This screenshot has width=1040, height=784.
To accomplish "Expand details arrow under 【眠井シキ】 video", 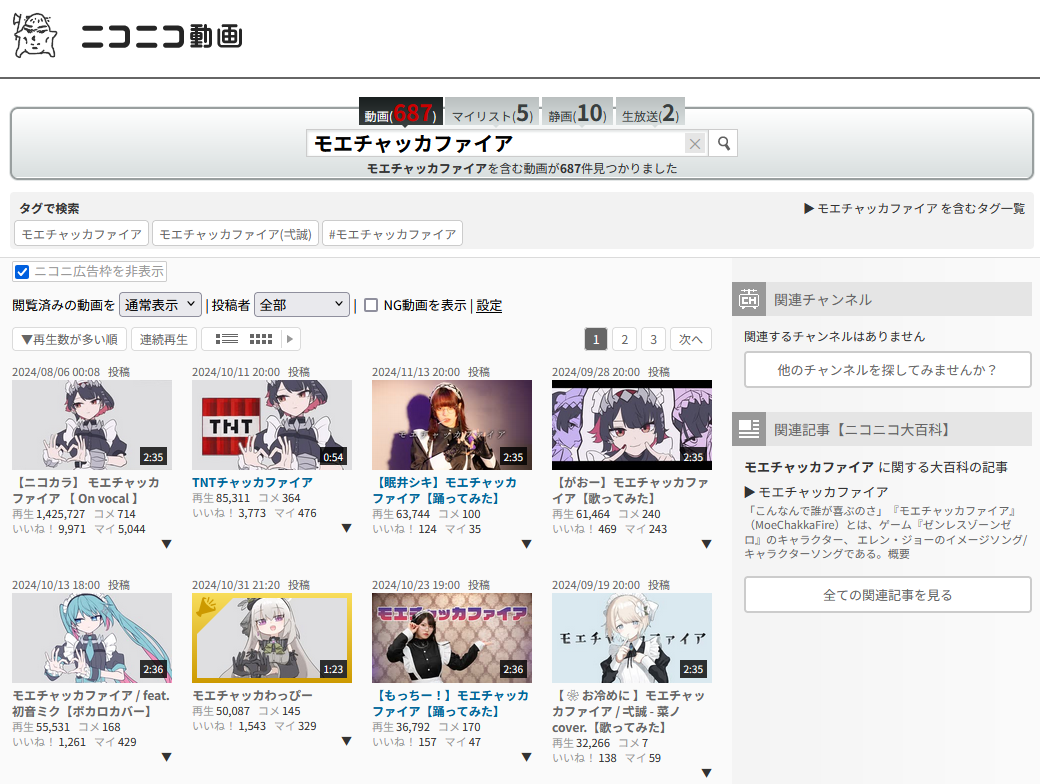I will [x=527, y=545].
